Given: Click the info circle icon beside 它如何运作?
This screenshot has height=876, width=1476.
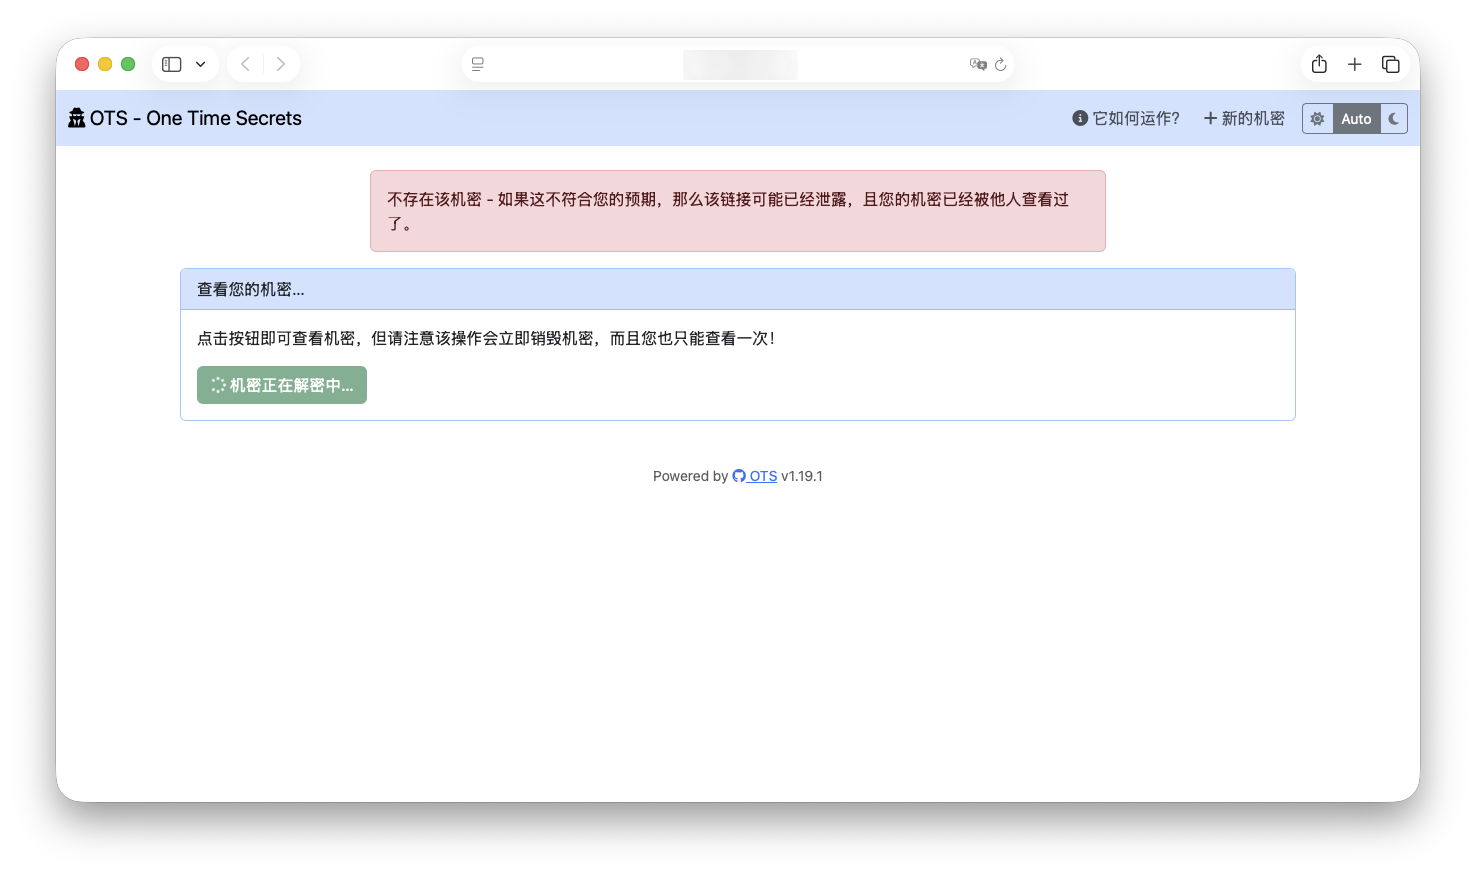Looking at the screenshot, I should click(1079, 117).
